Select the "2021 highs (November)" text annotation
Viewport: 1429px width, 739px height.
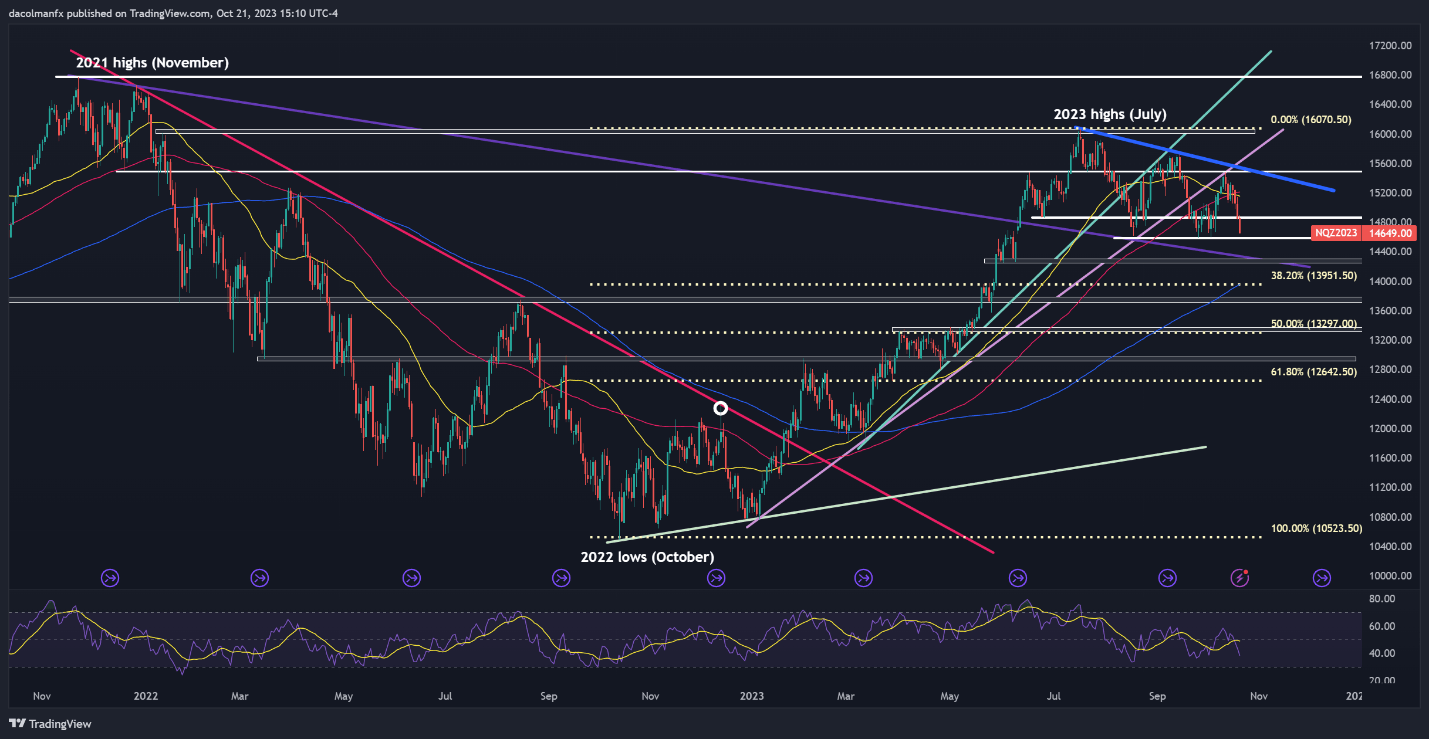tap(152, 63)
